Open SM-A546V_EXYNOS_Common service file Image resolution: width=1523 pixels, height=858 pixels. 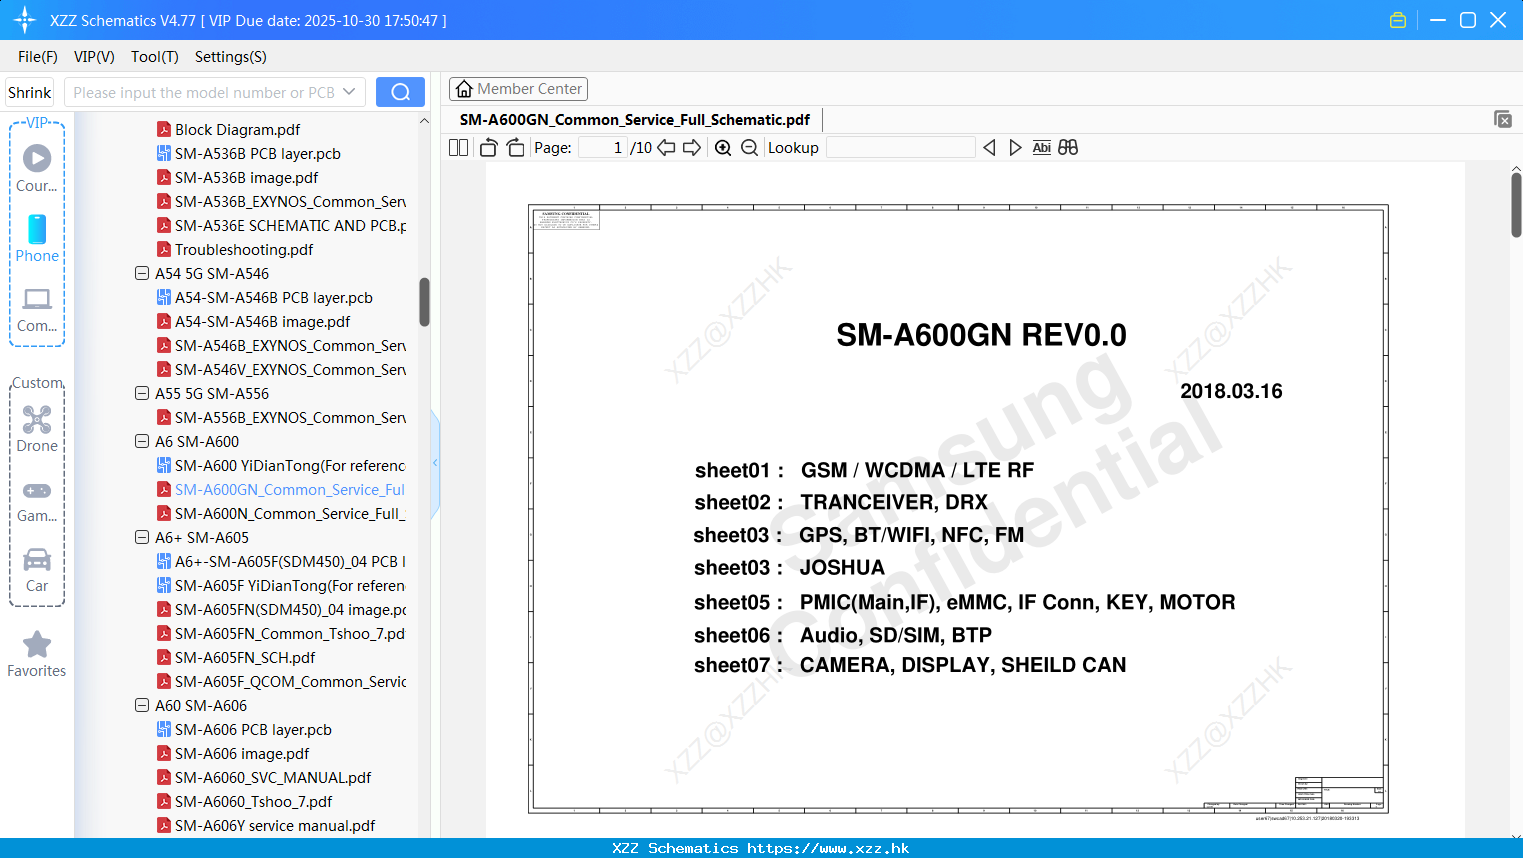(x=281, y=369)
